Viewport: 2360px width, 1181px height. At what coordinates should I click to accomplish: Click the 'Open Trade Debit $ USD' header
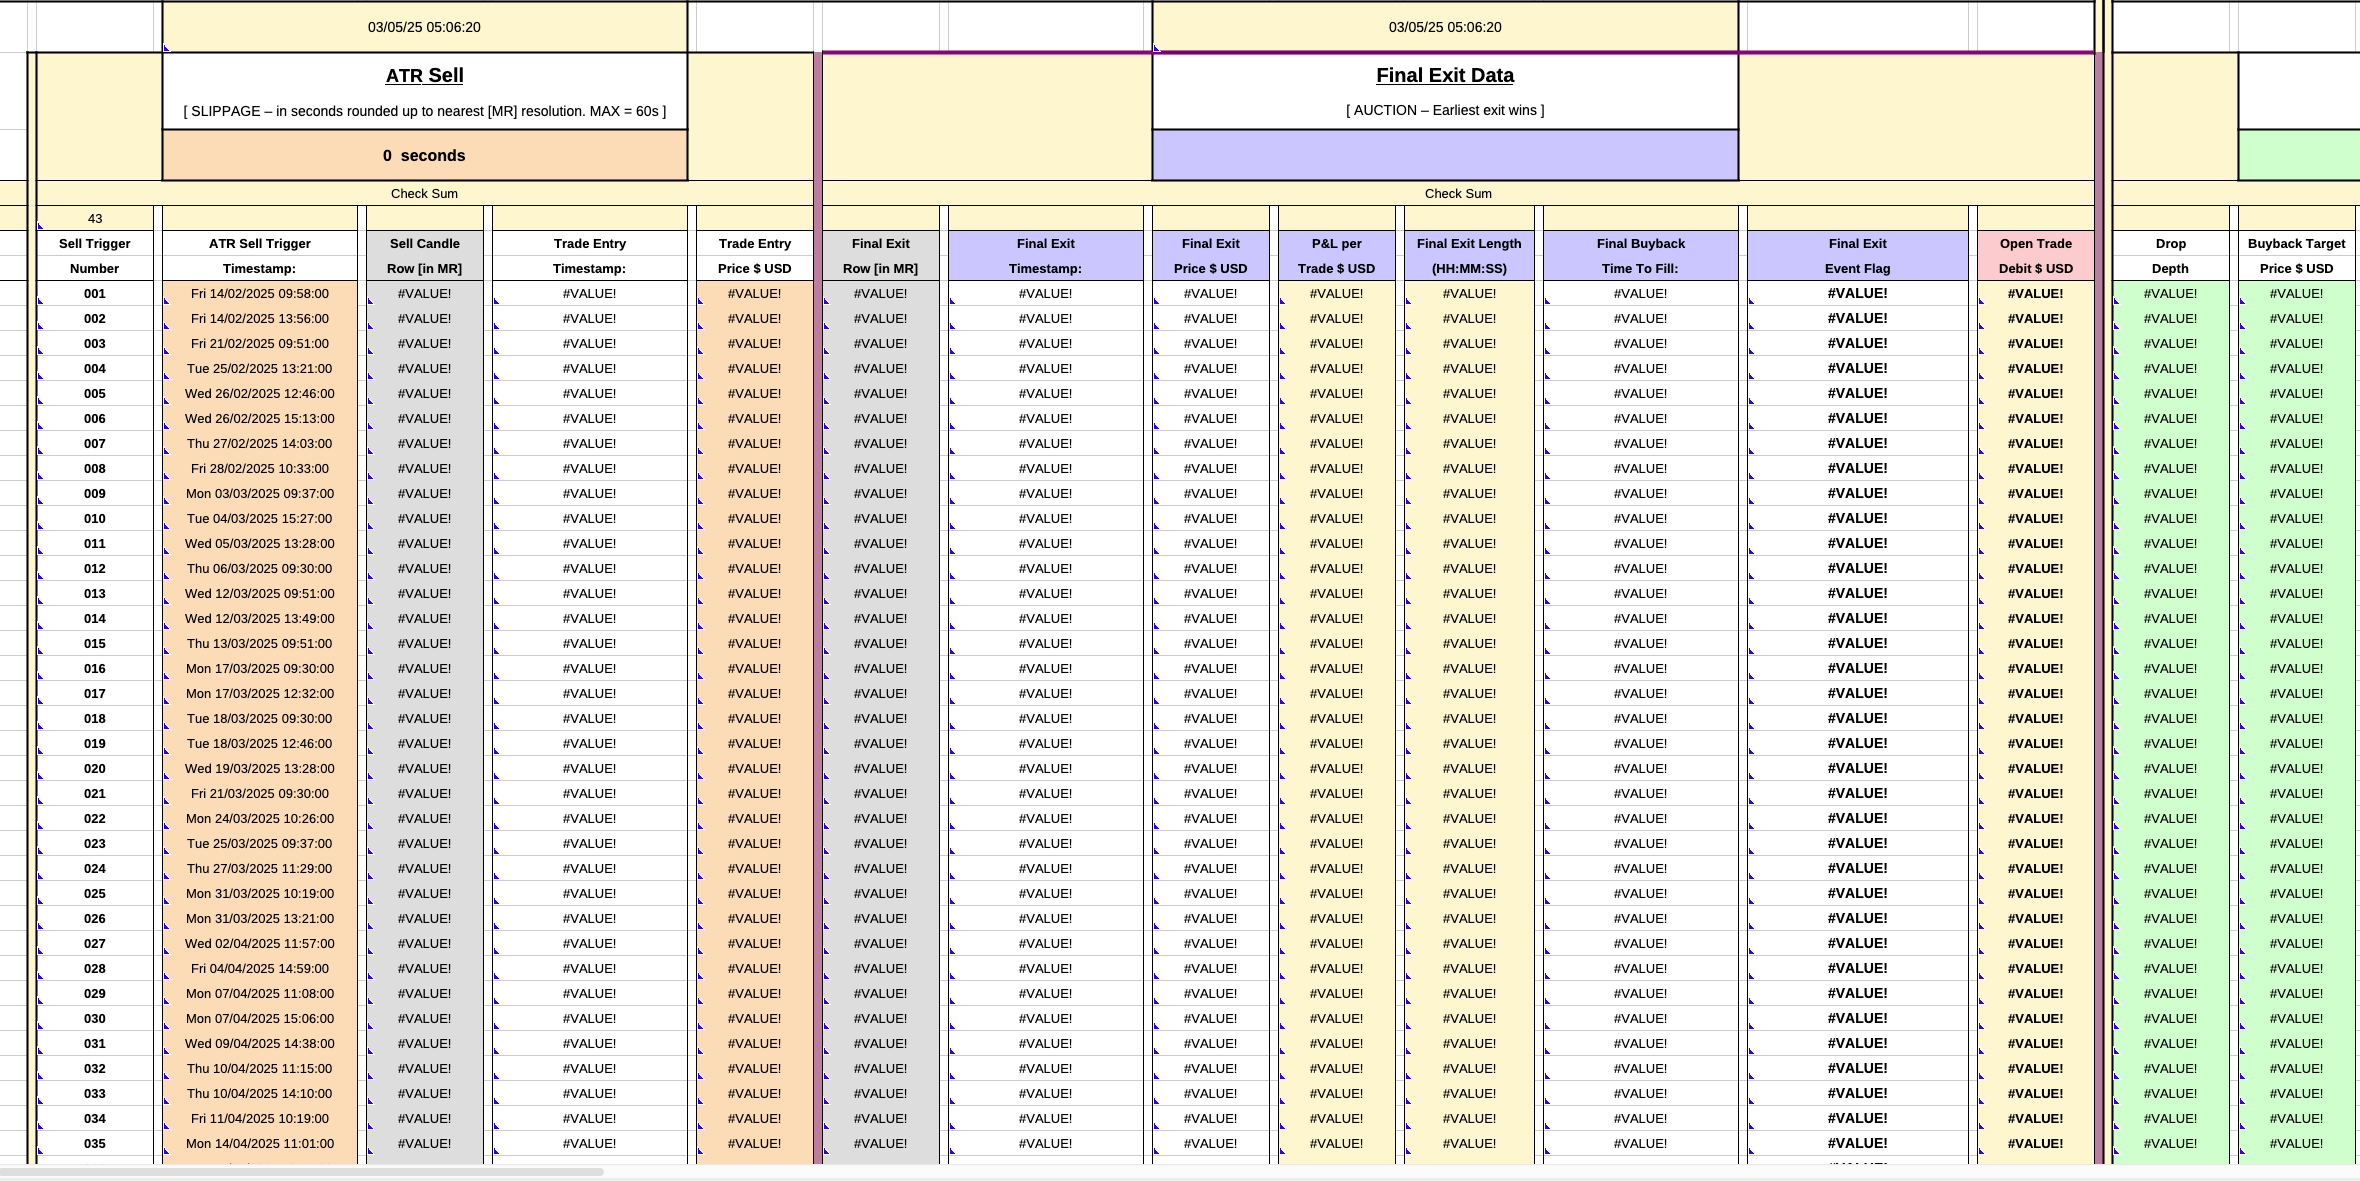point(2035,256)
